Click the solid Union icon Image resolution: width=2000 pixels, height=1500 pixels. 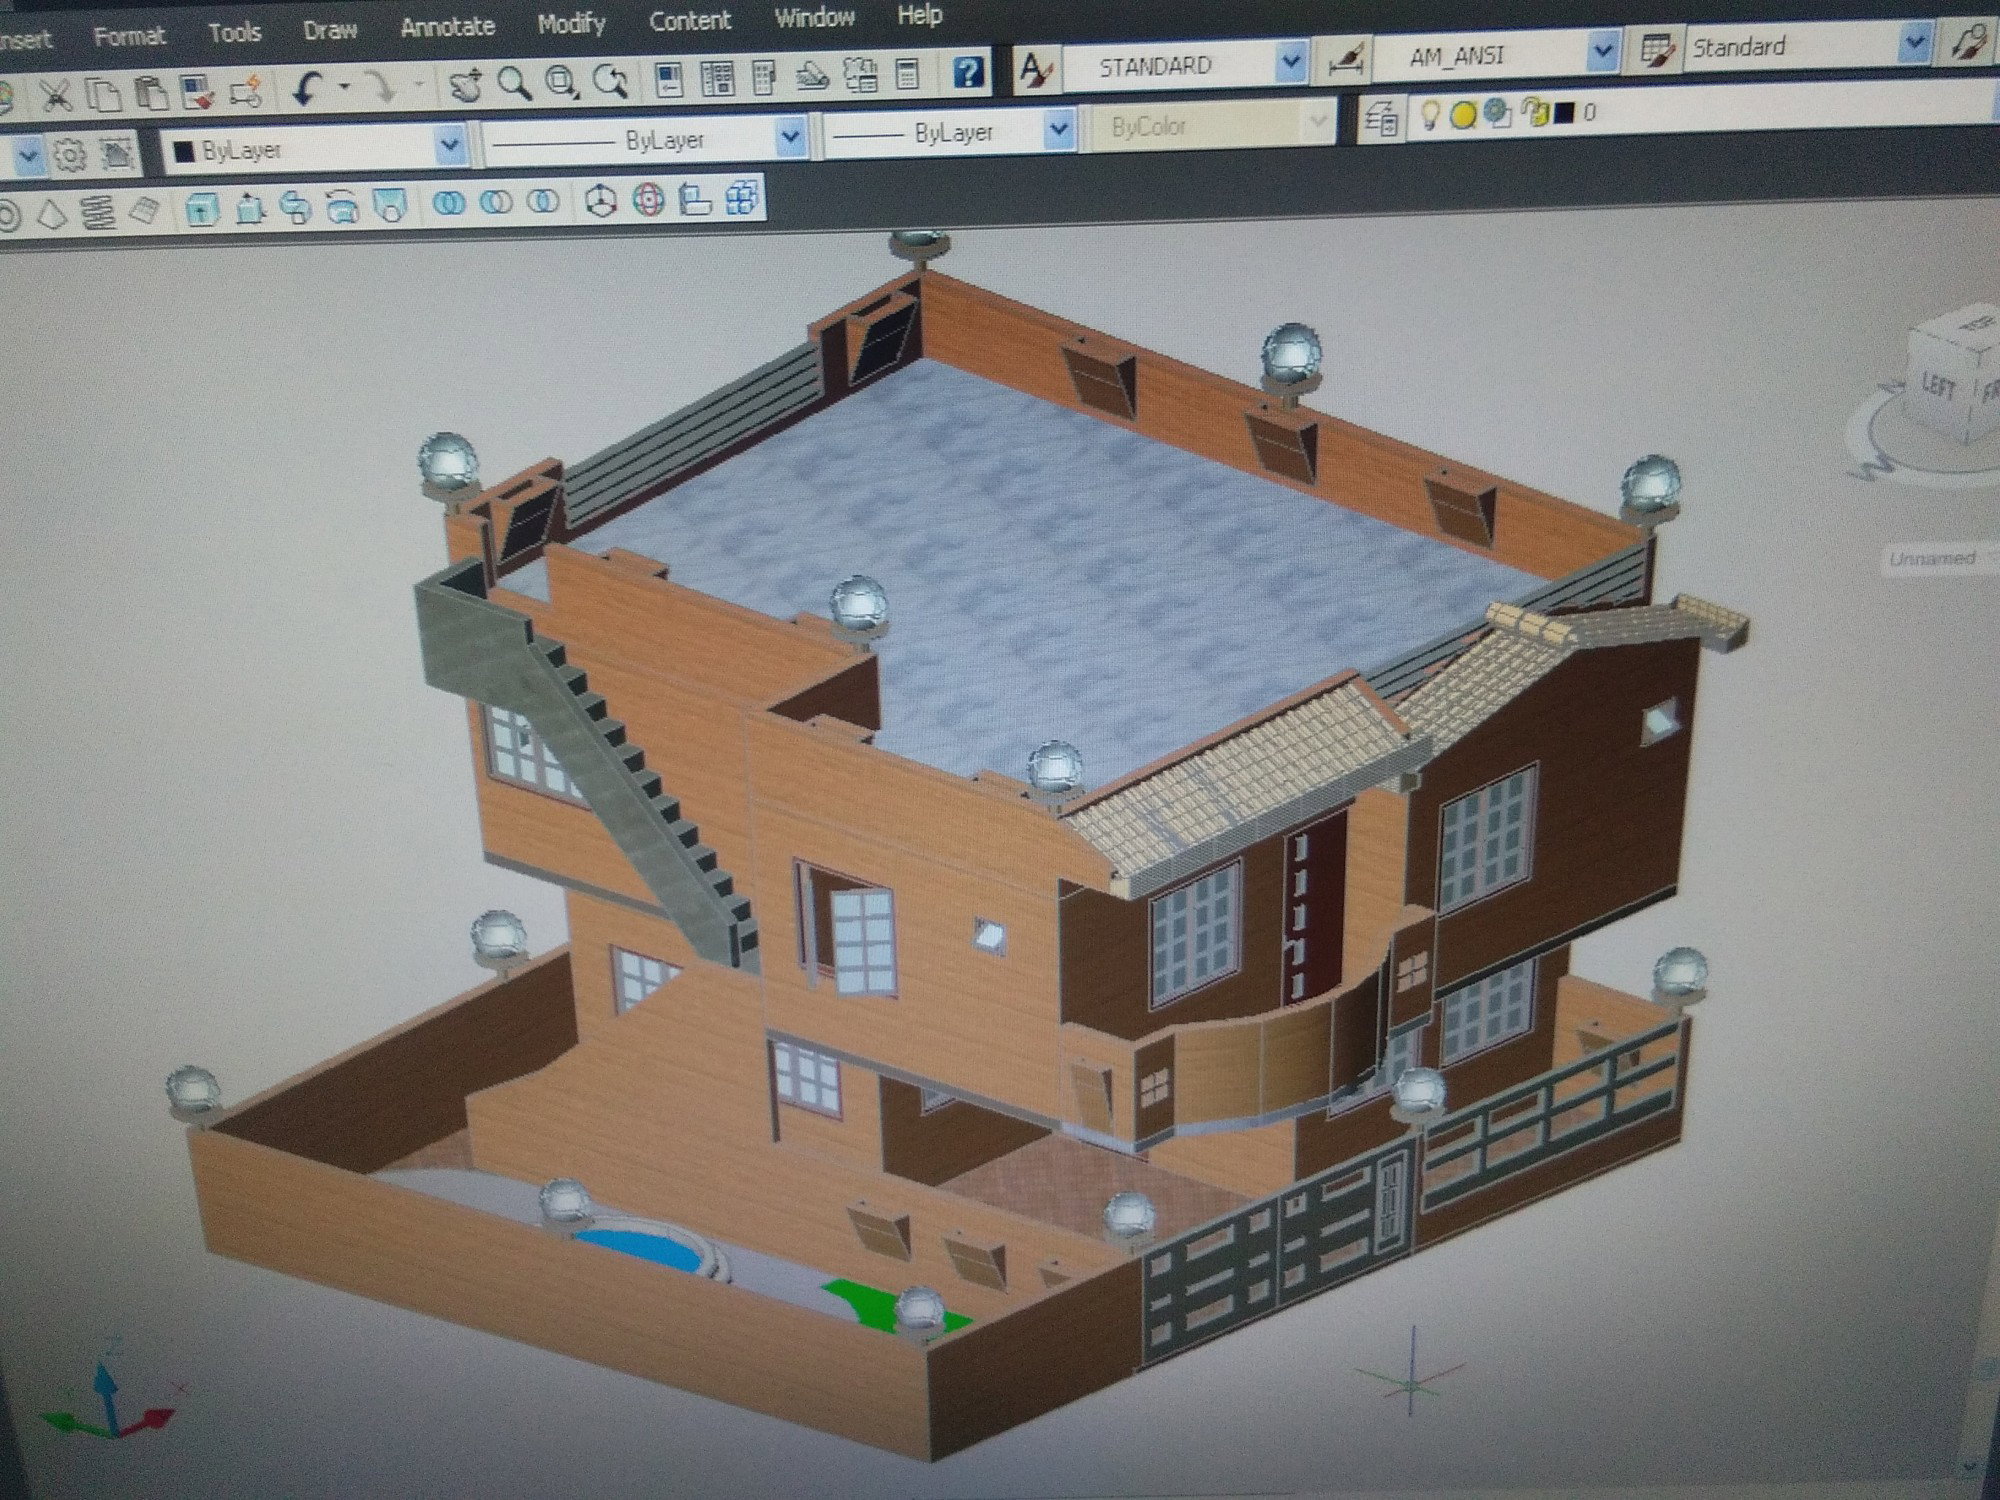(x=449, y=204)
